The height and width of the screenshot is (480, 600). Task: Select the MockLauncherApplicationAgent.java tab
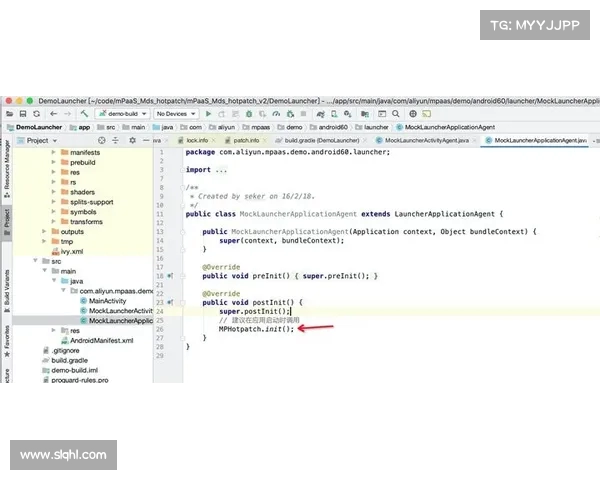536,140
